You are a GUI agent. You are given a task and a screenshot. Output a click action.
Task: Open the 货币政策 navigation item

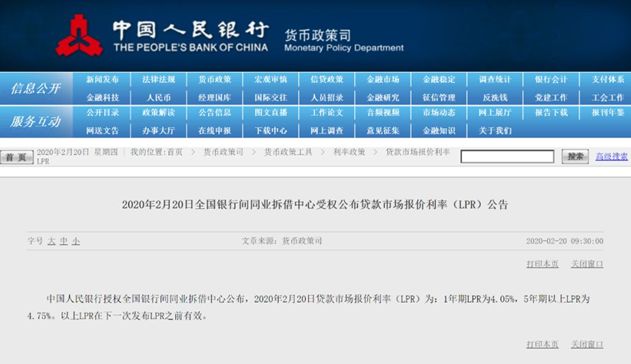[214, 79]
